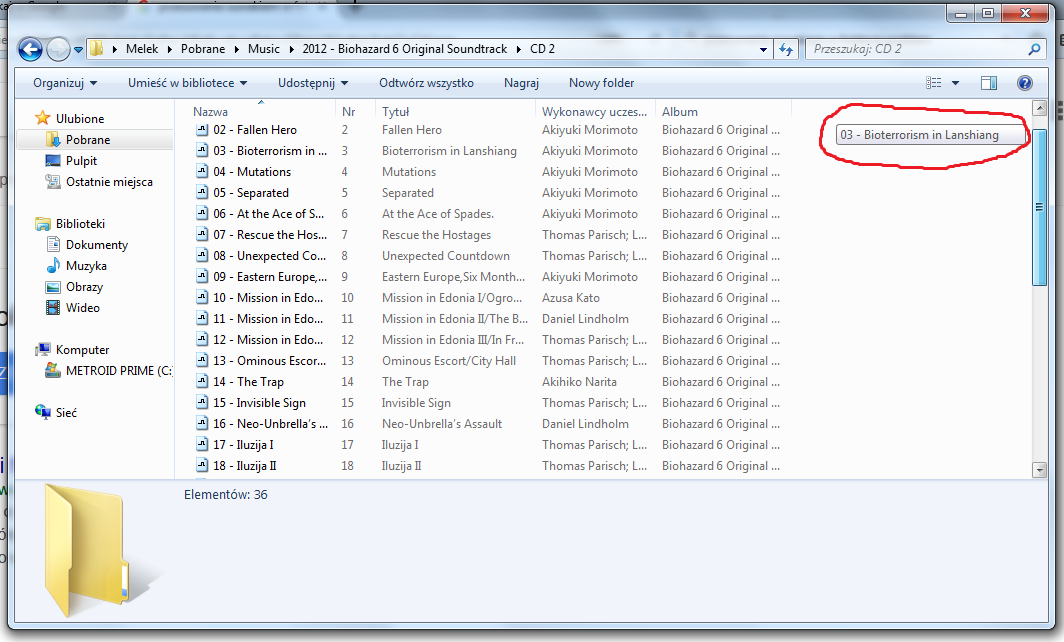Click the Nagraj button
1064x642 pixels.
tap(521, 83)
